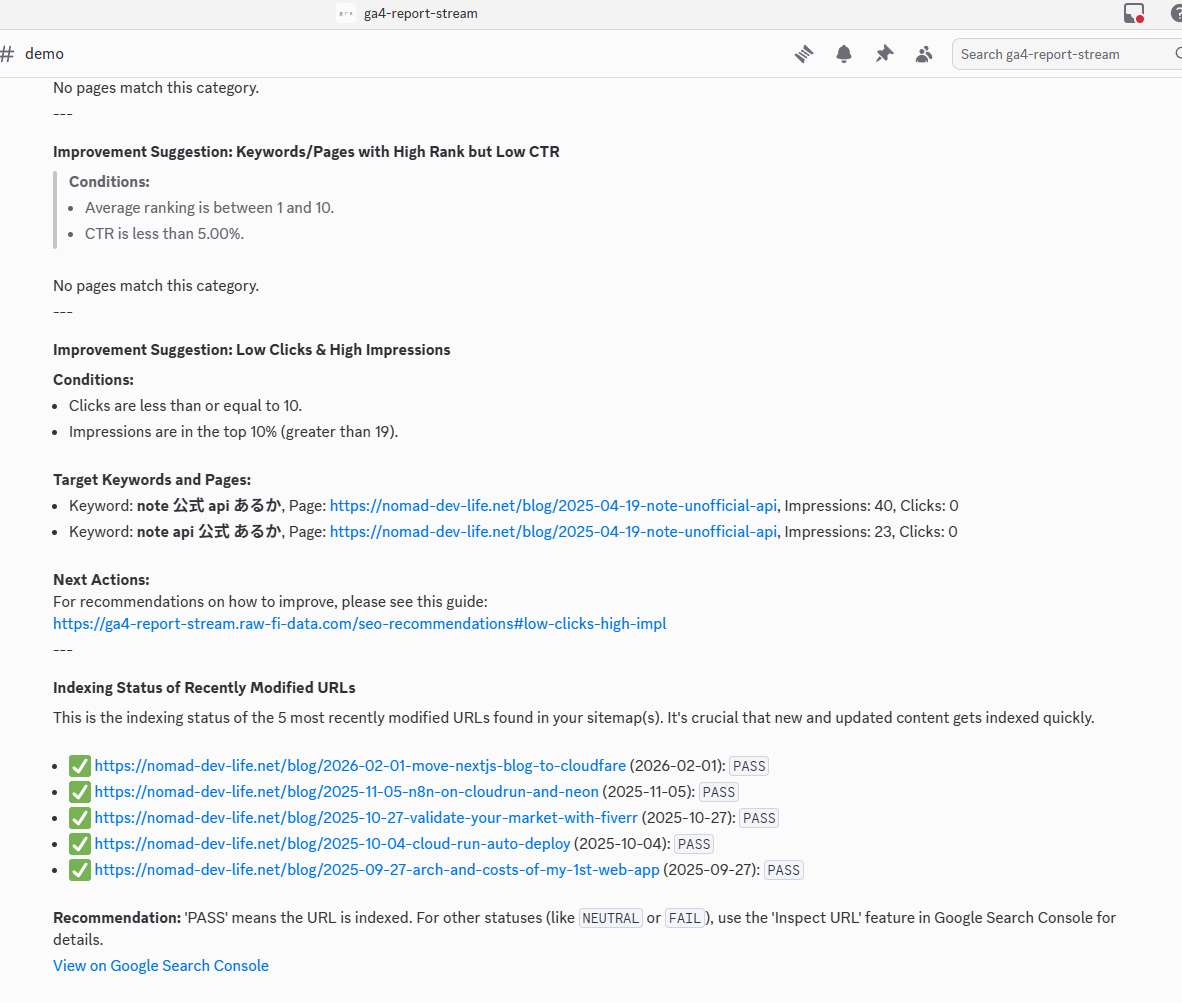Screen dimensions: 1182x1003
Task: Open notification settings bell icon
Action: (844, 54)
